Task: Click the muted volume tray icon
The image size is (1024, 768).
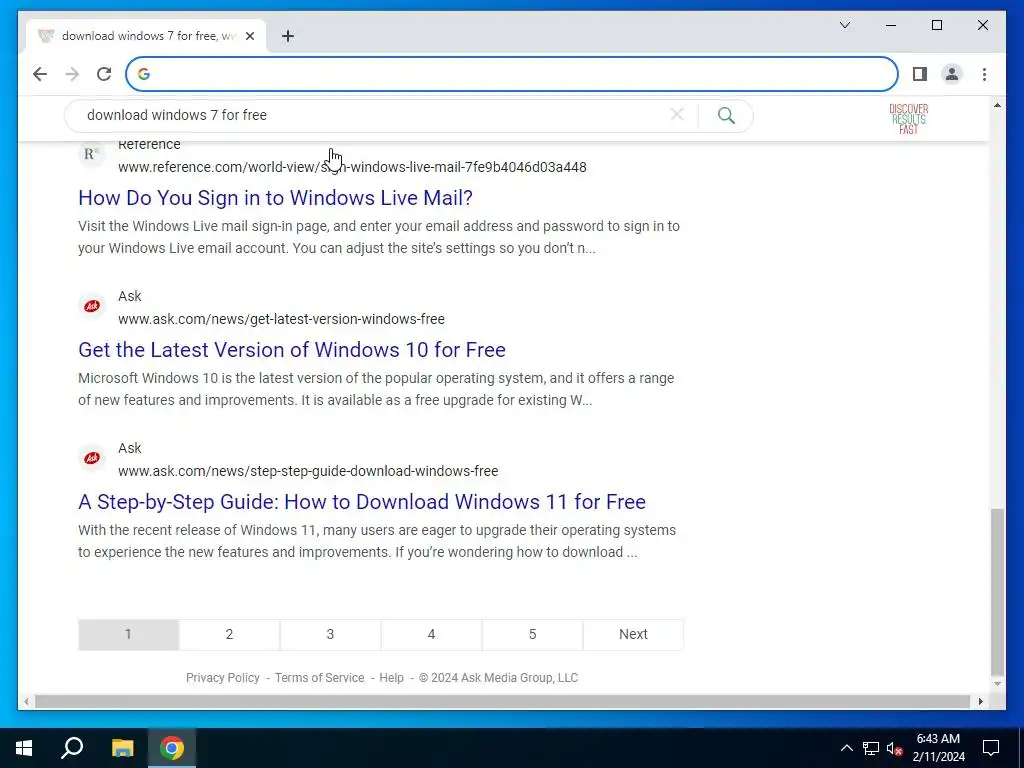Action: 895,748
